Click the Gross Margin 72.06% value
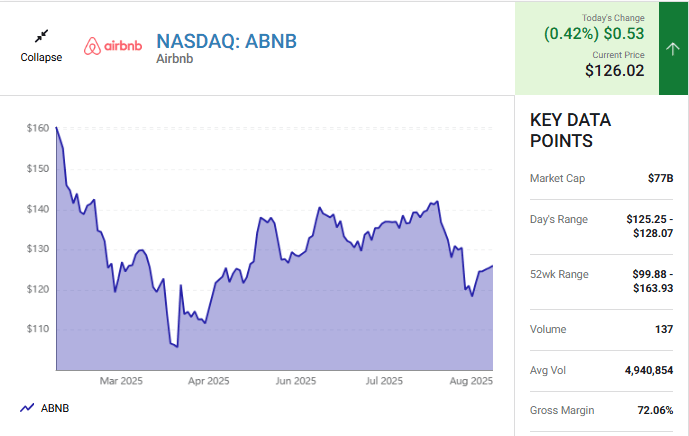689x436 pixels. point(652,411)
